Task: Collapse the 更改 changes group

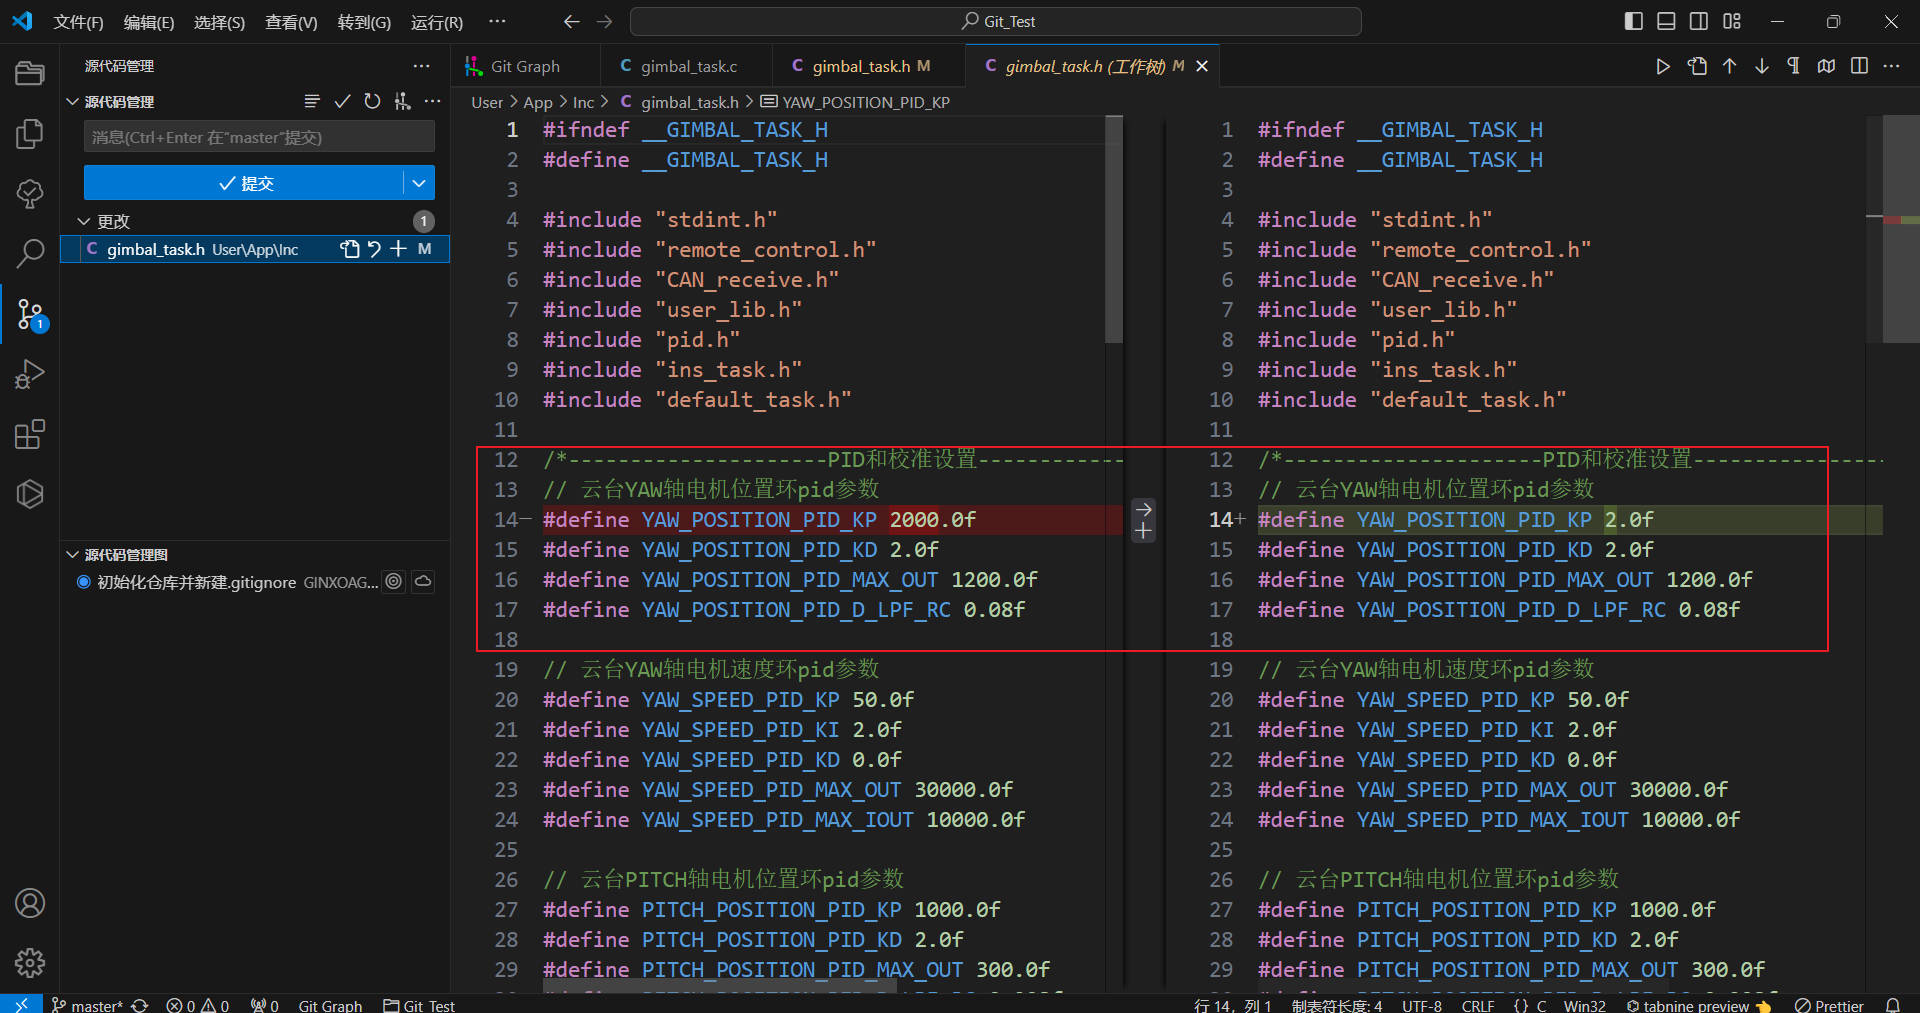Action: pyautogui.click(x=84, y=221)
